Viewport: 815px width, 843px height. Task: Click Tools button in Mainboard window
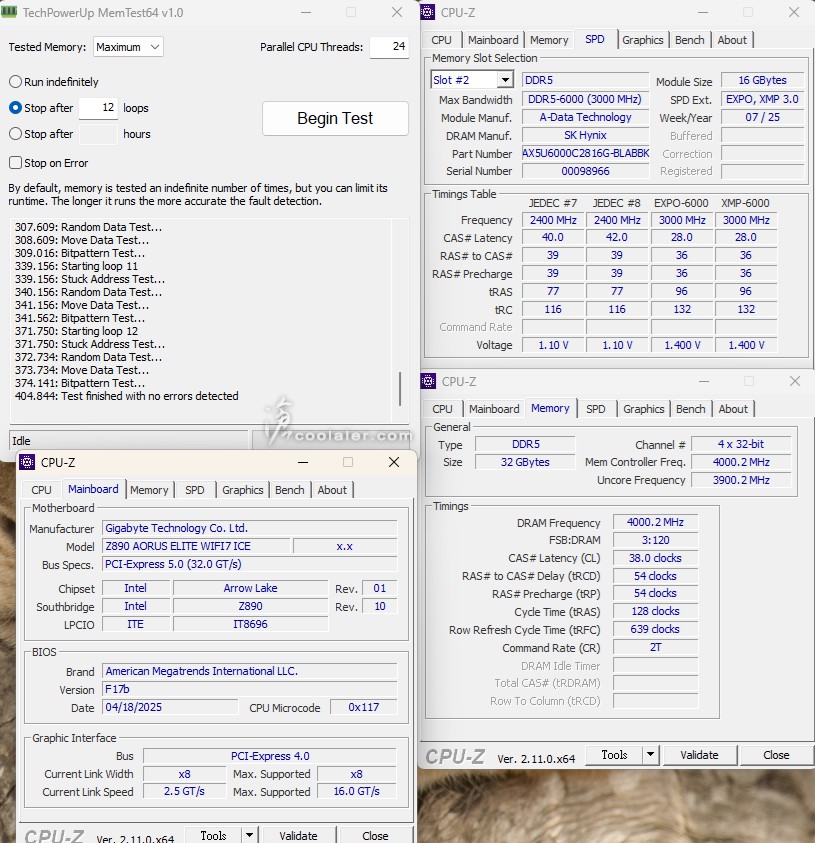click(x=213, y=835)
